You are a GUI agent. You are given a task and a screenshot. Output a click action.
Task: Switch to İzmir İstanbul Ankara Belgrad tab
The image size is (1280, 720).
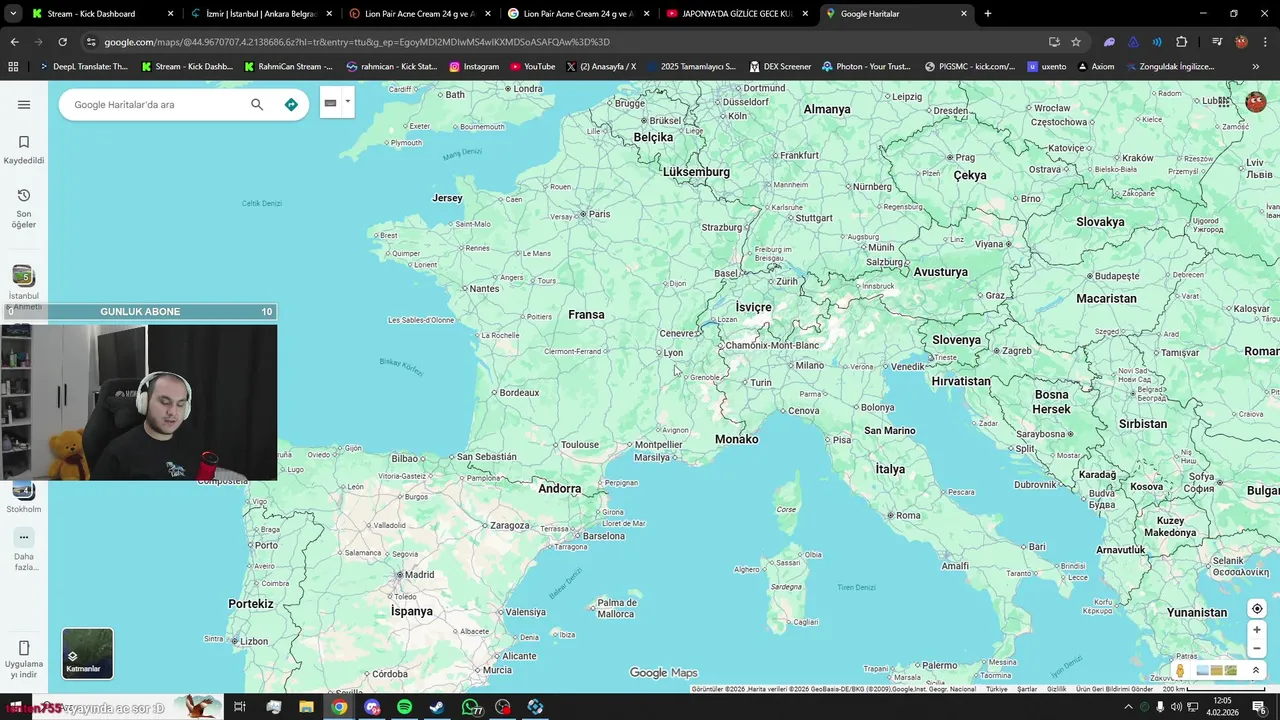click(260, 14)
